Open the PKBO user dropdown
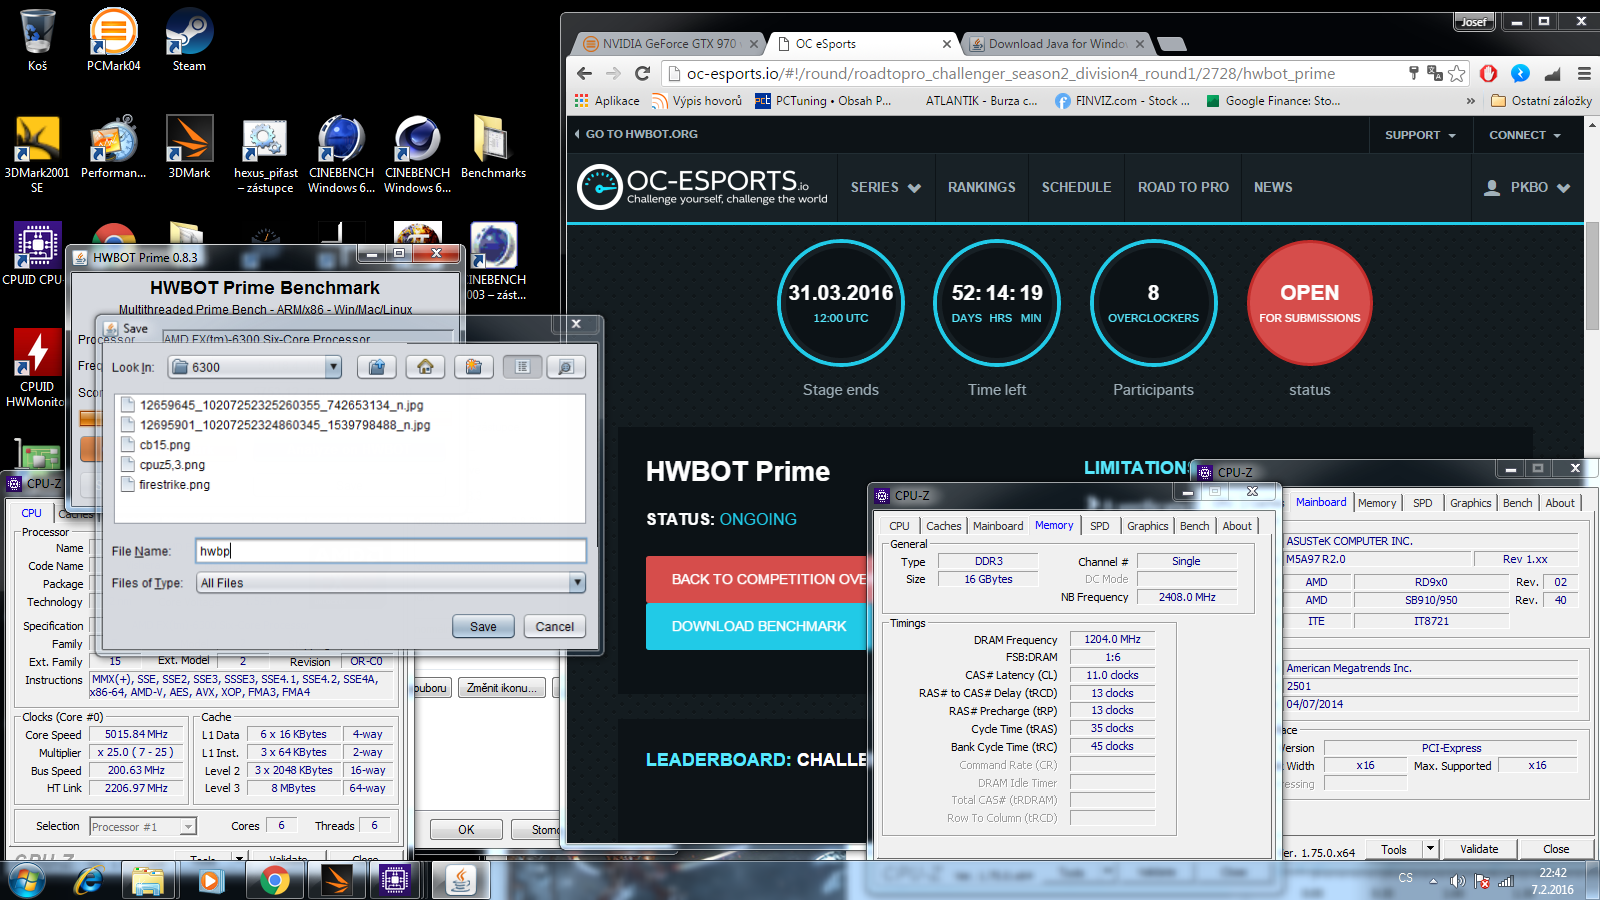1600x900 pixels. (x=1527, y=187)
